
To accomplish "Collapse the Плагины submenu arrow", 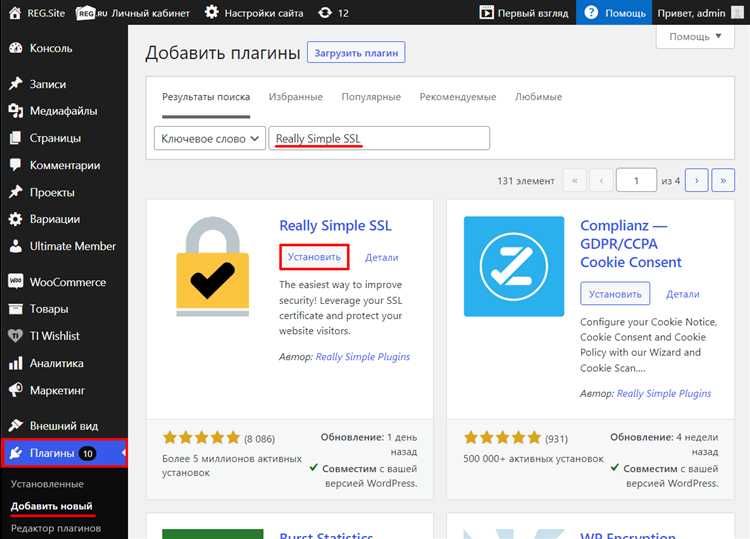I will coord(124,452).
